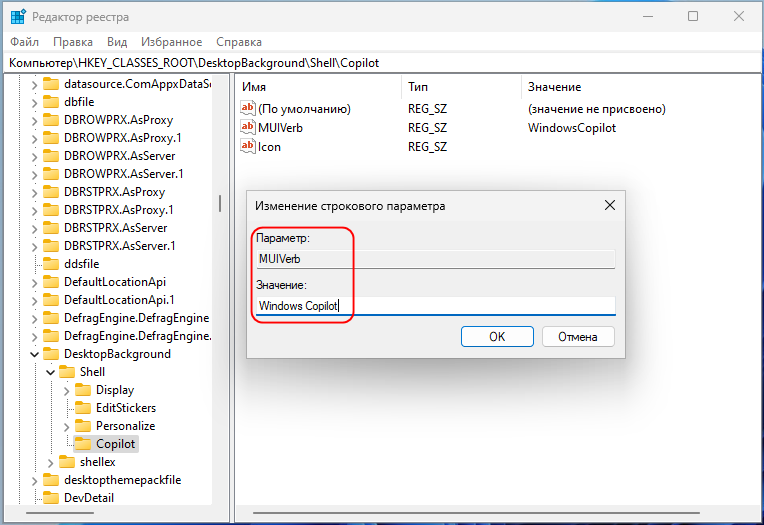The width and height of the screenshot is (764, 525).
Task: Click the folder icon of datasource.ComAppxDataS
Action: (51, 84)
